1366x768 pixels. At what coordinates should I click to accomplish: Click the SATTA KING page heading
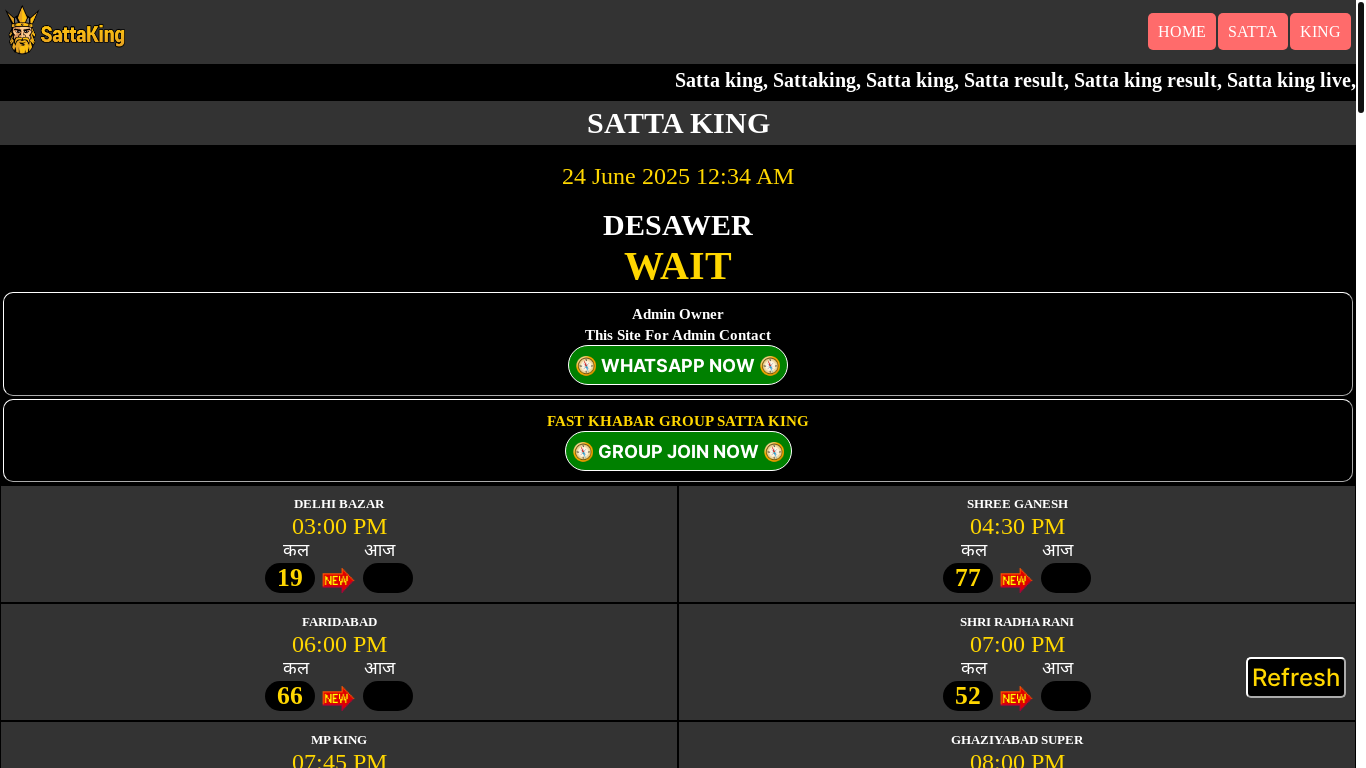pyautogui.click(x=678, y=123)
